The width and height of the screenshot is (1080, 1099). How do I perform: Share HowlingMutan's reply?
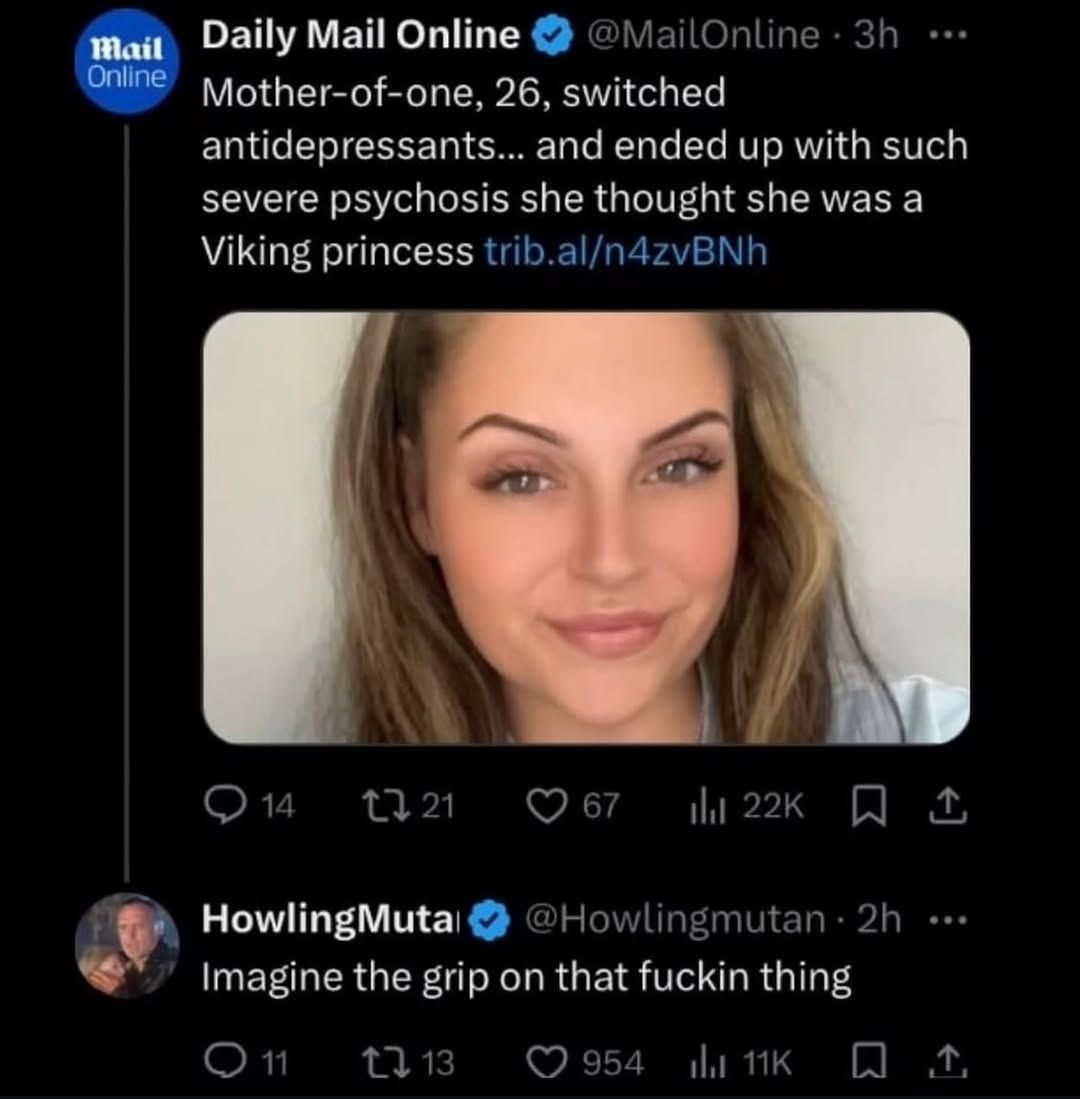(948, 1064)
